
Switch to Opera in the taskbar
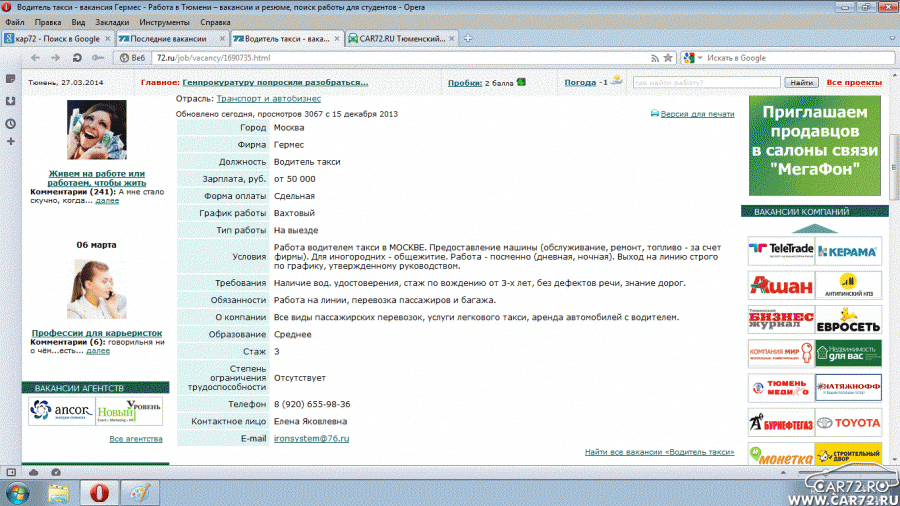click(x=99, y=493)
